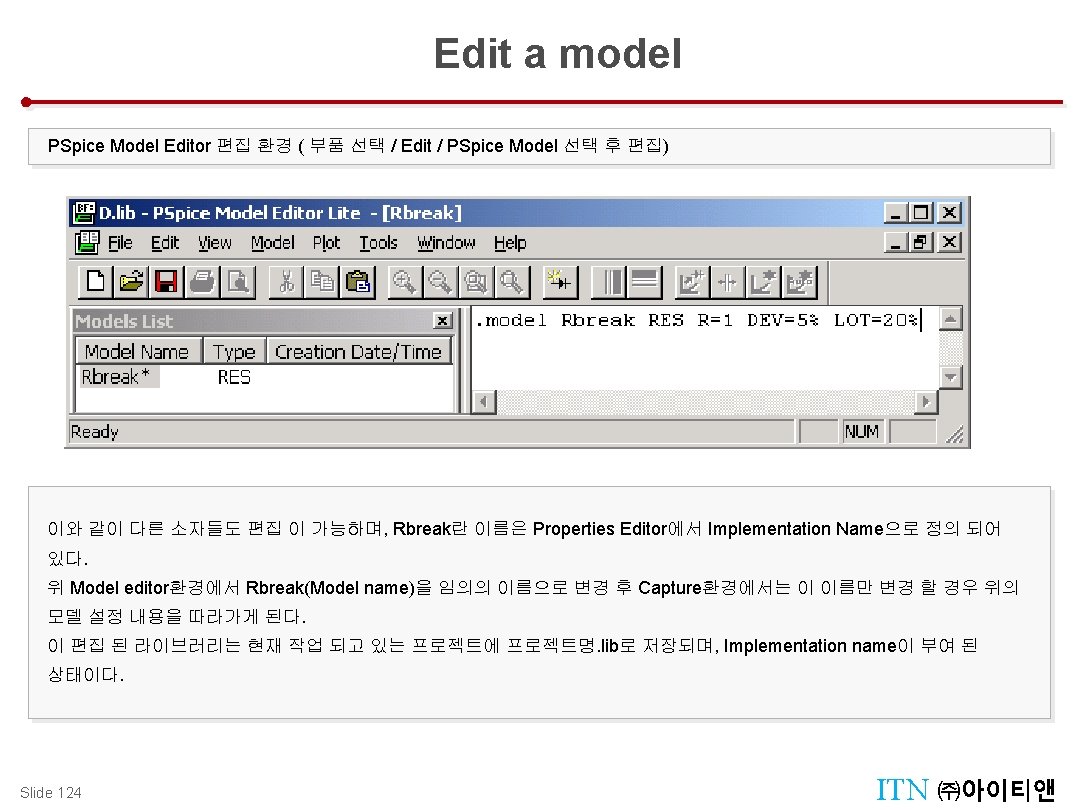1080x810 pixels.
Task: Click the Ready status bar text
Action: (94, 432)
